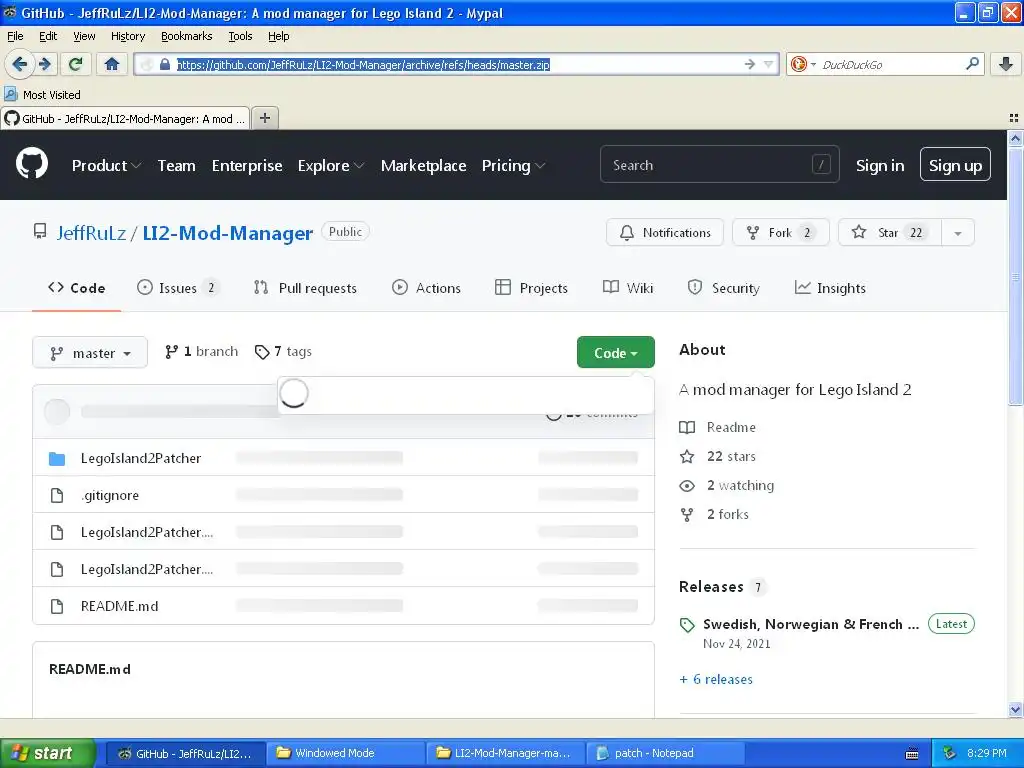The width and height of the screenshot is (1024, 768).
Task: Go forward with the browser forward arrow
Action: pyautogui.click(x=44, y=64)
